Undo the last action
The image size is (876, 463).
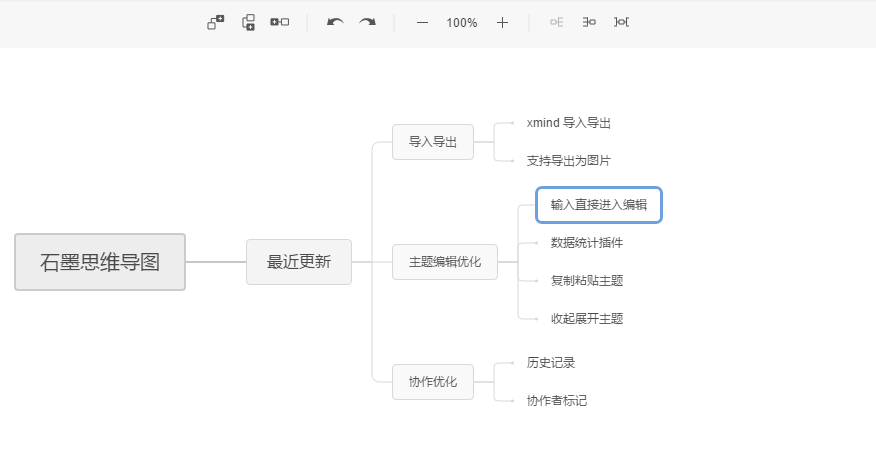[335, 22]
